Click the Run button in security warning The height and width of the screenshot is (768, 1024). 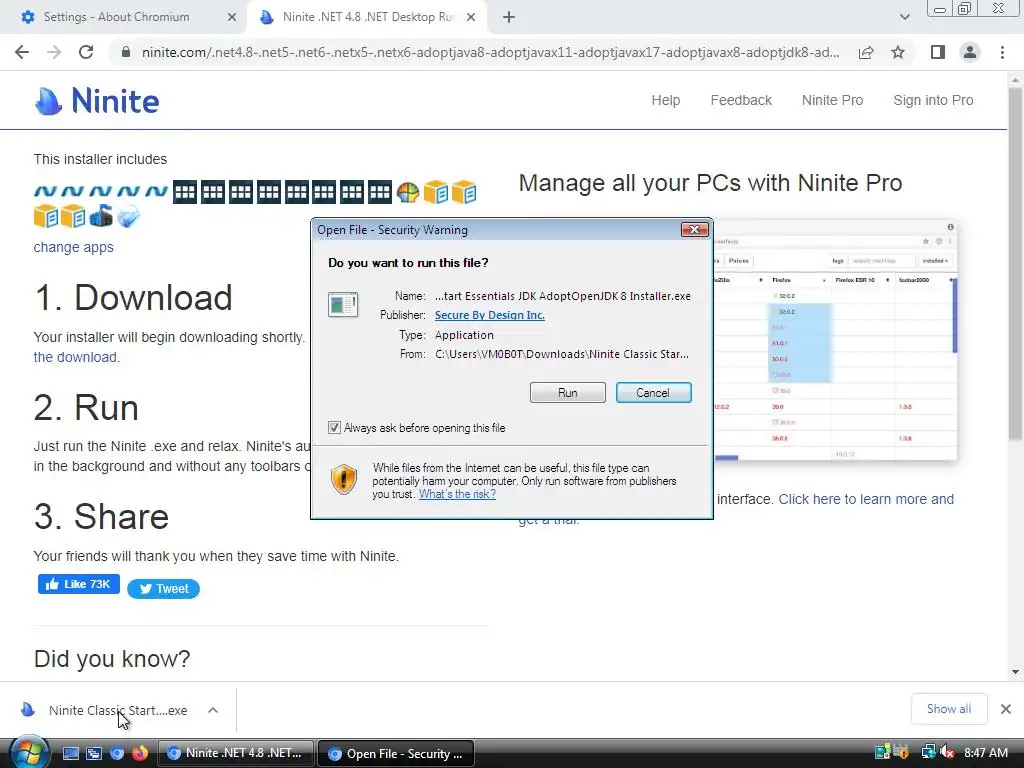coord(568,392)
